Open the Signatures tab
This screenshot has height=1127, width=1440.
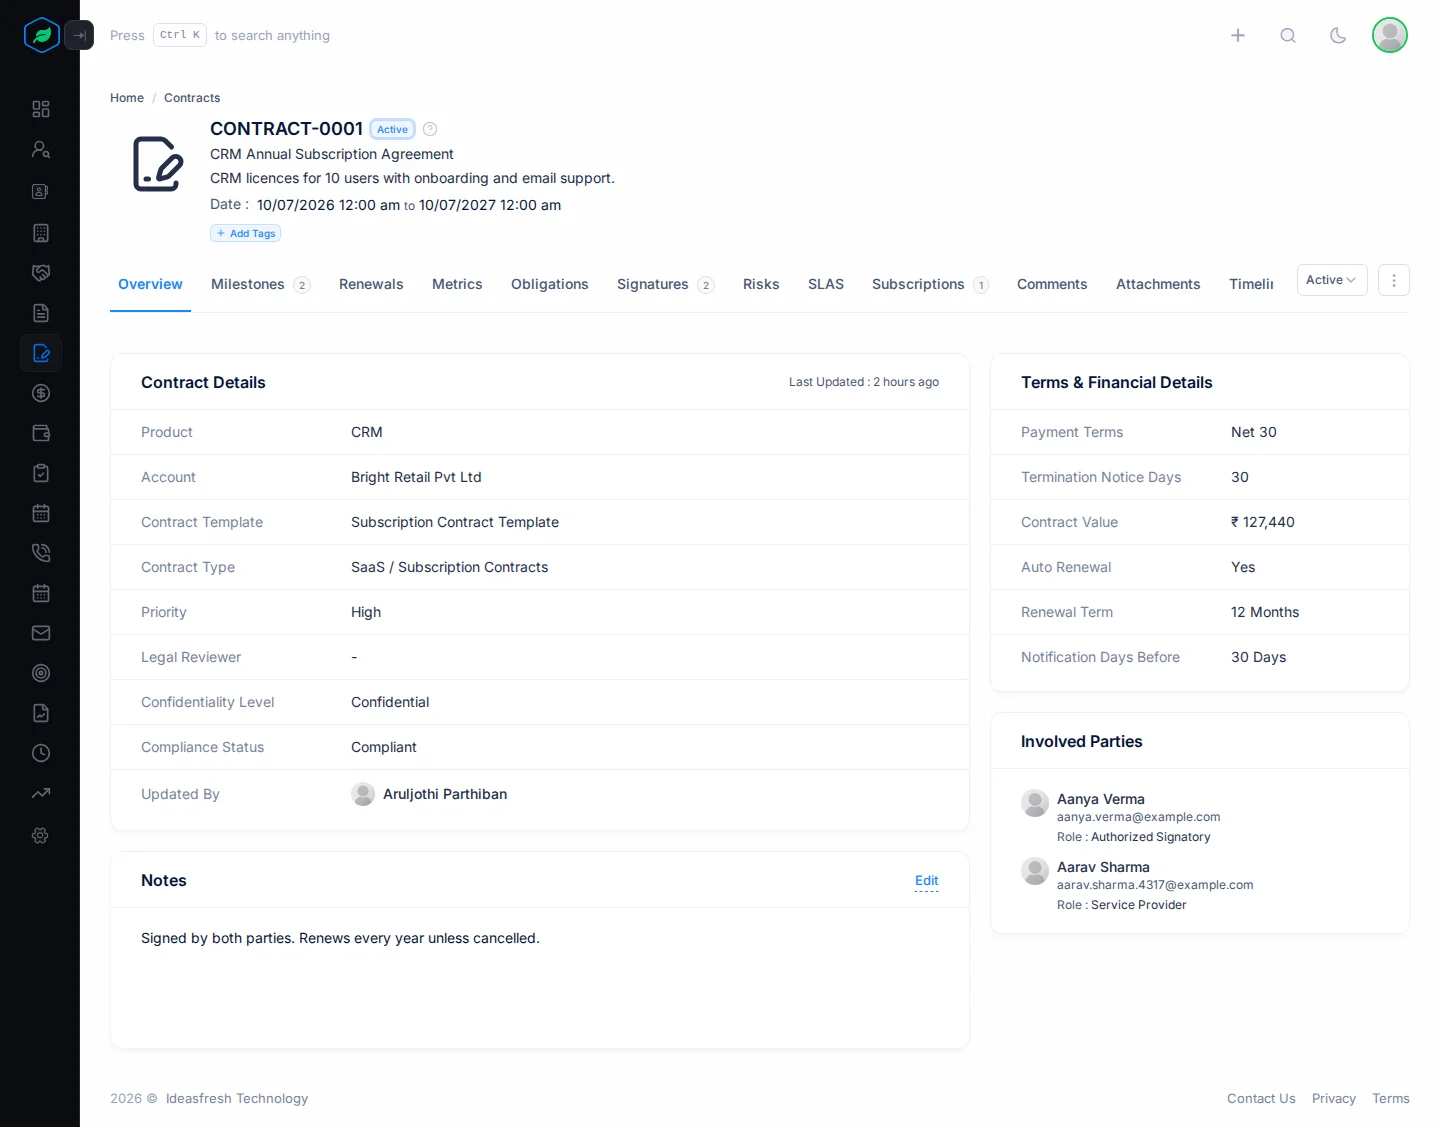pyautogui.click(x=665, y=284)
